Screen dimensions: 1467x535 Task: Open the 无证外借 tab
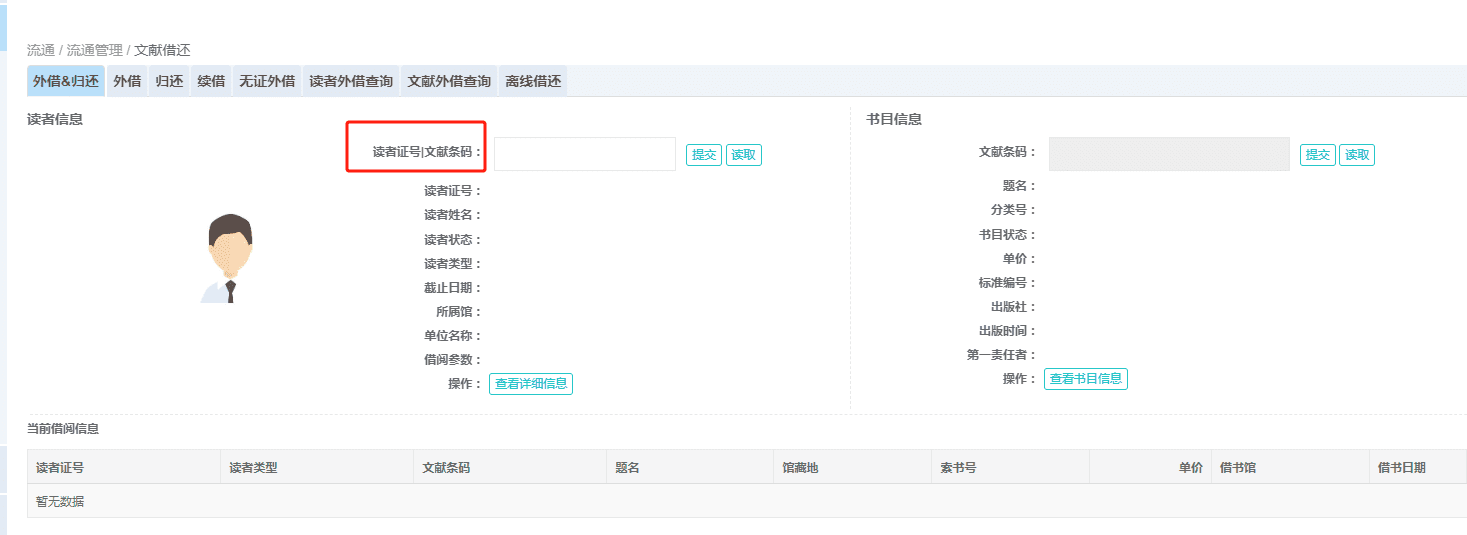[267, 82]
